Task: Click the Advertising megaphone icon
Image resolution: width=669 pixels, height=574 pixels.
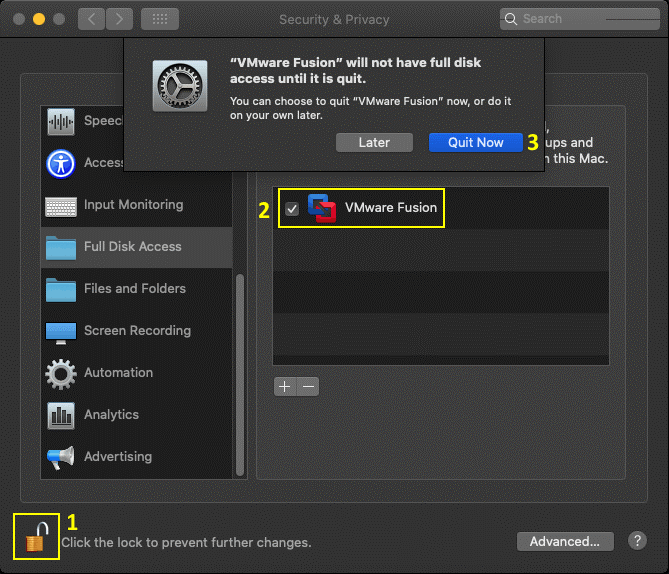Action: [x=61, y=457]
